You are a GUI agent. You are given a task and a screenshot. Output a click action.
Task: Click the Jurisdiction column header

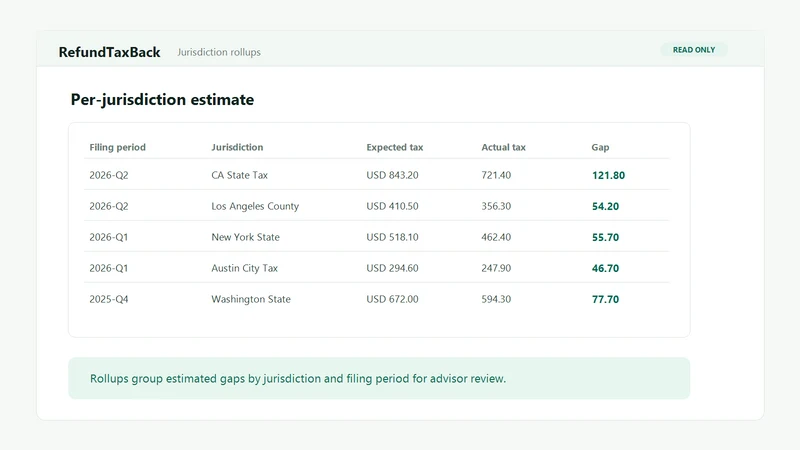coord(237,147)
